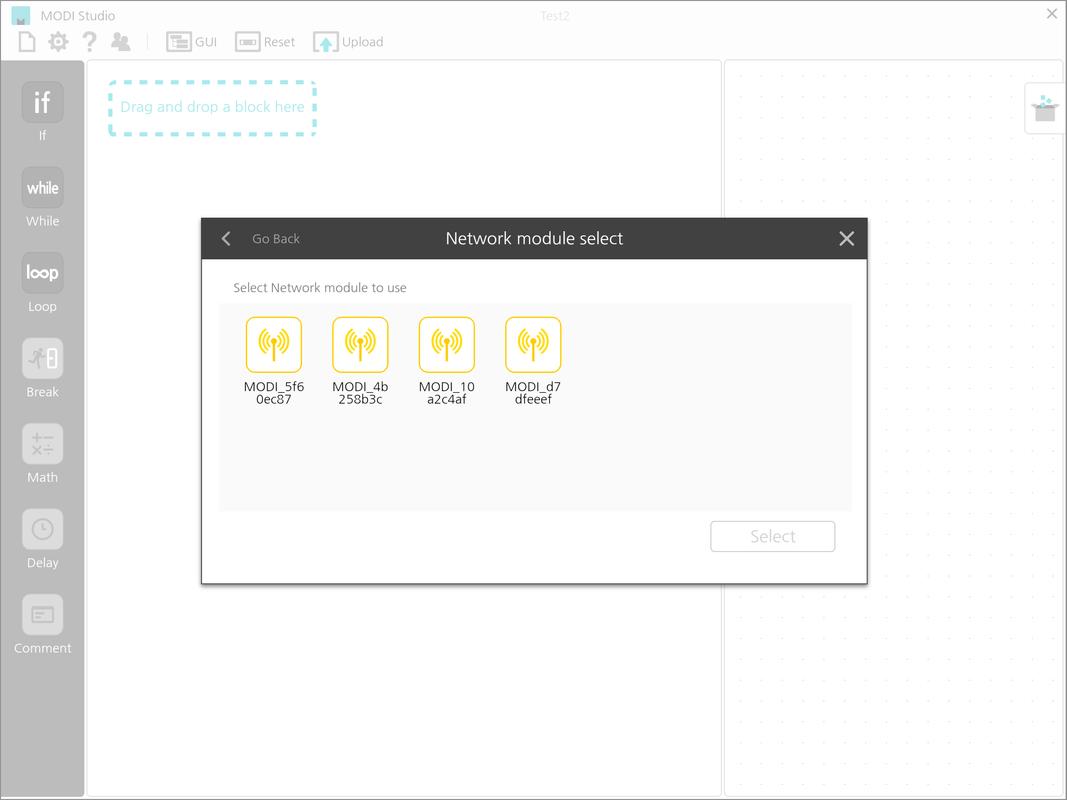The width and height of the screenshot is (1067, 800).
Task: Select the While block icon
Action: (42, 188)
